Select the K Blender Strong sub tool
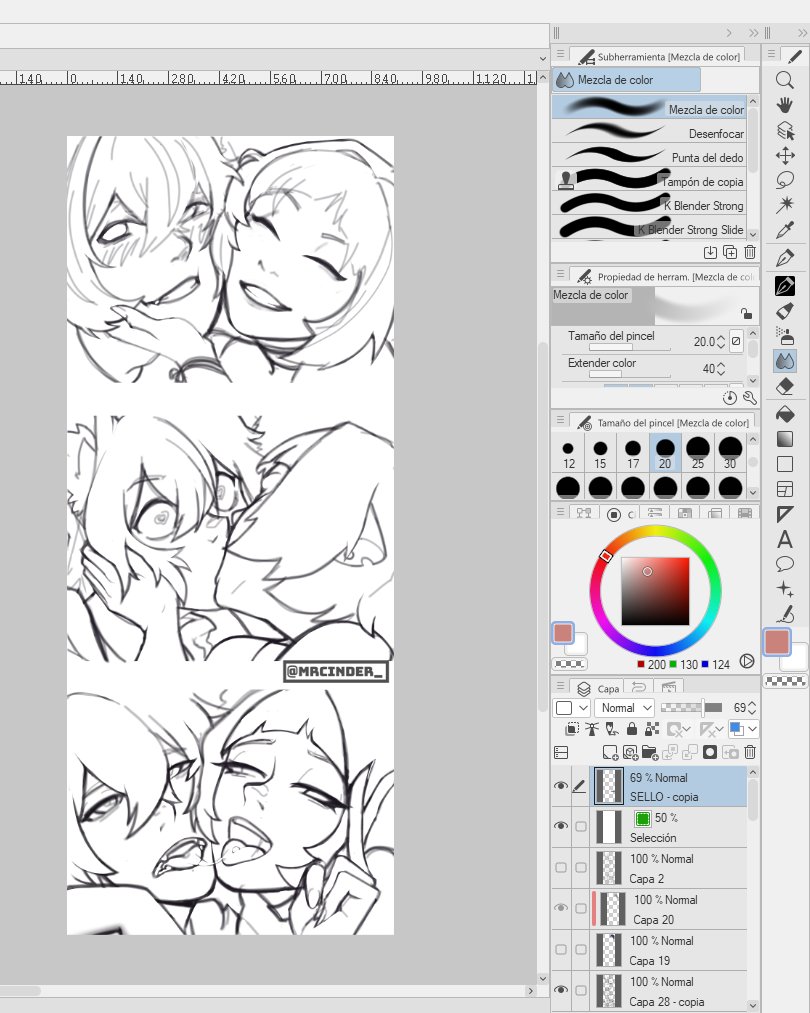Image resolution: width=810 pixels, height=1013 pixels. coord(649,205)
